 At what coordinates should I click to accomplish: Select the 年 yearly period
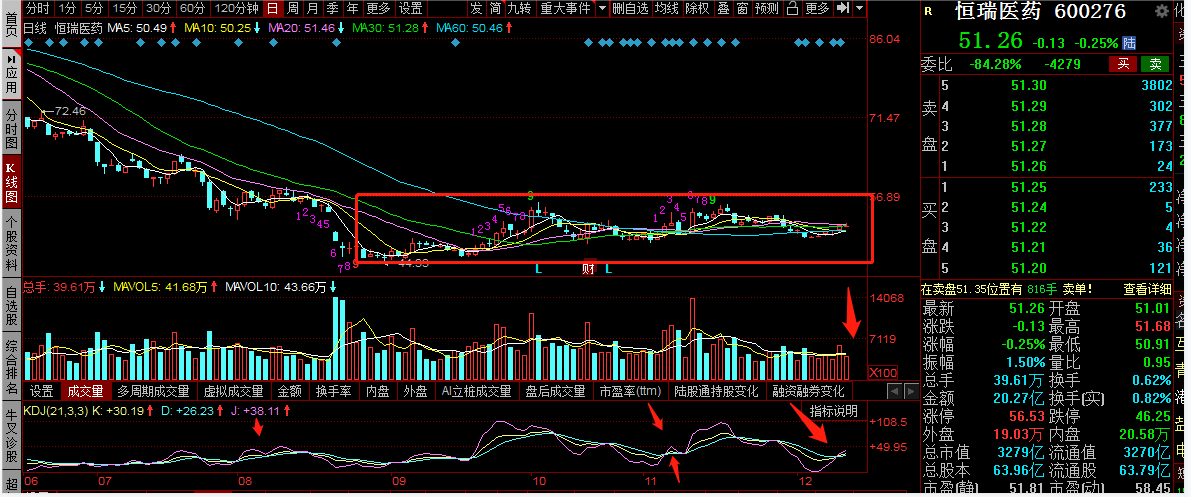pyautogui.click(x=352, y=8)
